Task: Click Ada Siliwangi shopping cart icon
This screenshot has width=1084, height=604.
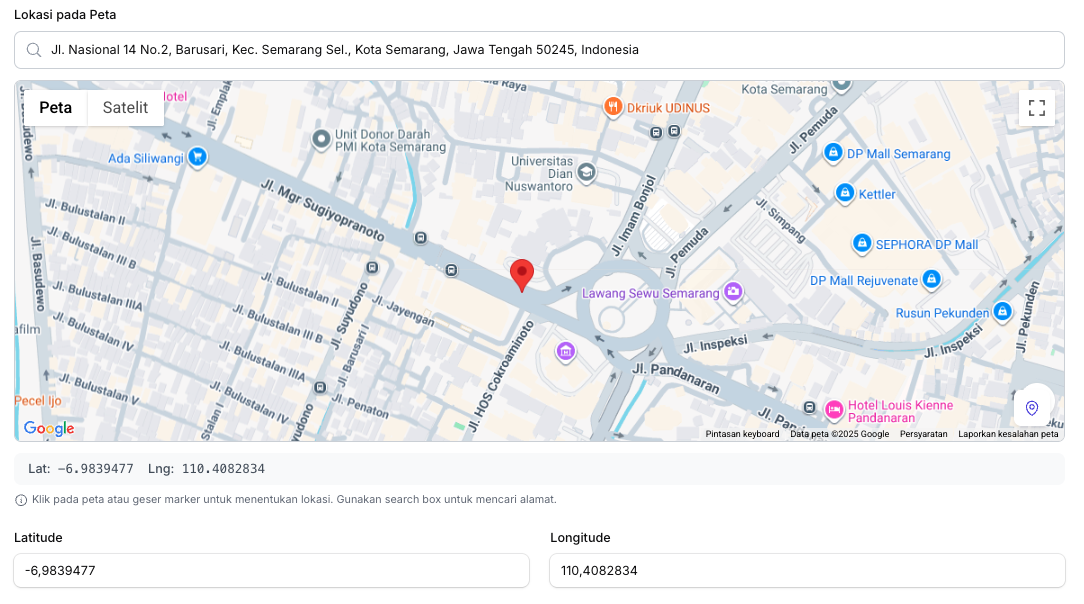Action: pos(197,157)
